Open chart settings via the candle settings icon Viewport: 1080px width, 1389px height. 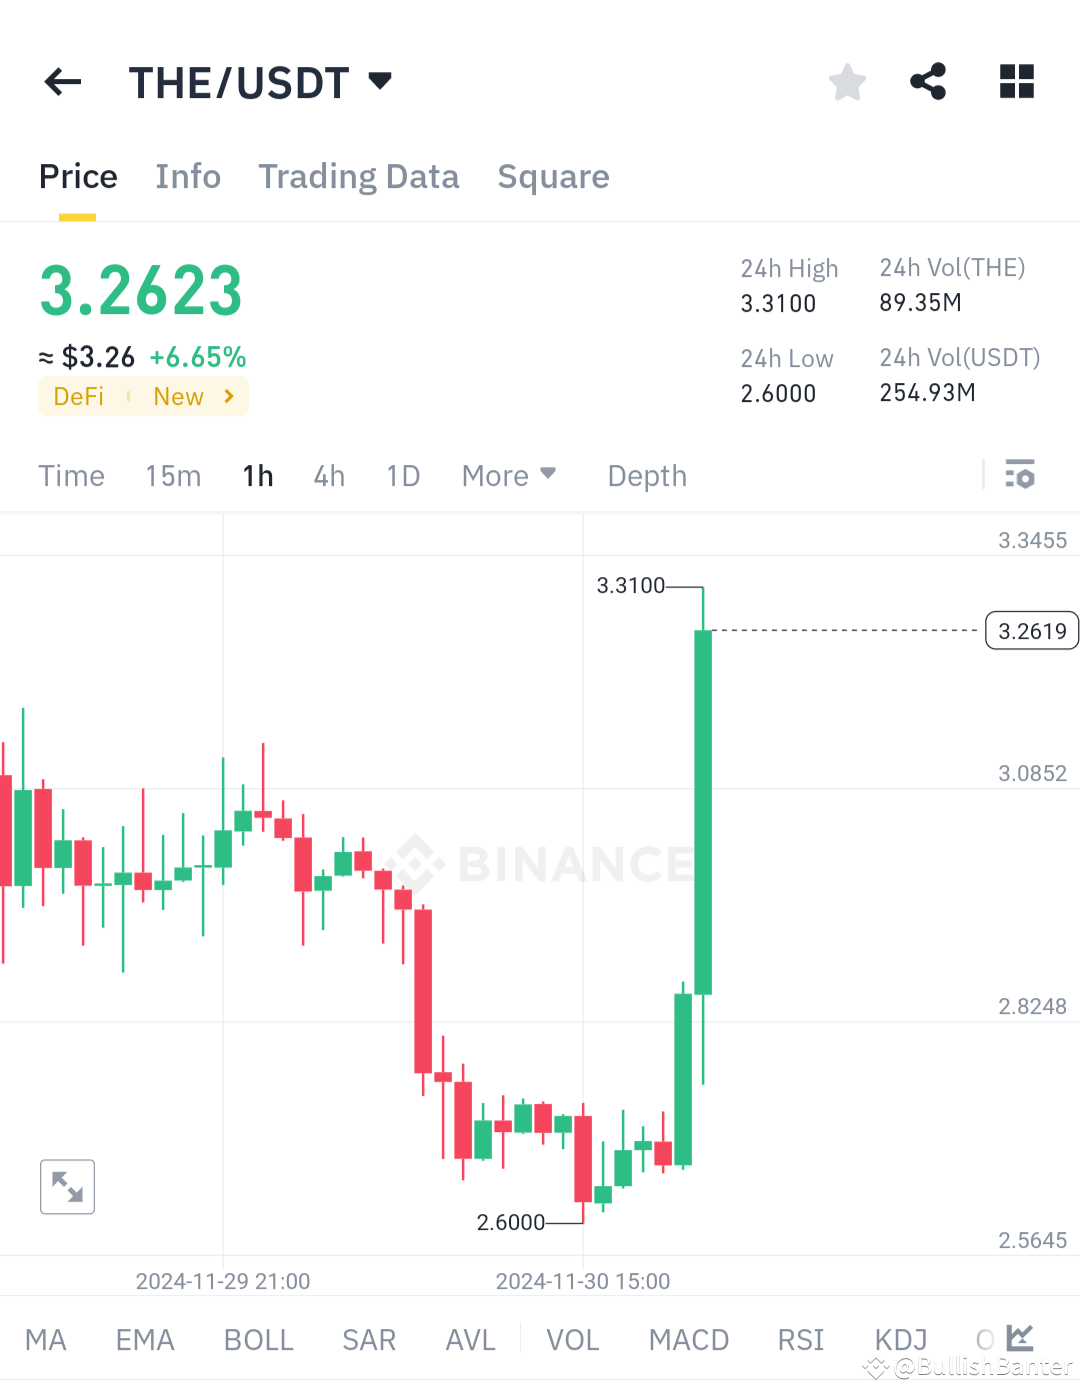[x=1021, y=475]
